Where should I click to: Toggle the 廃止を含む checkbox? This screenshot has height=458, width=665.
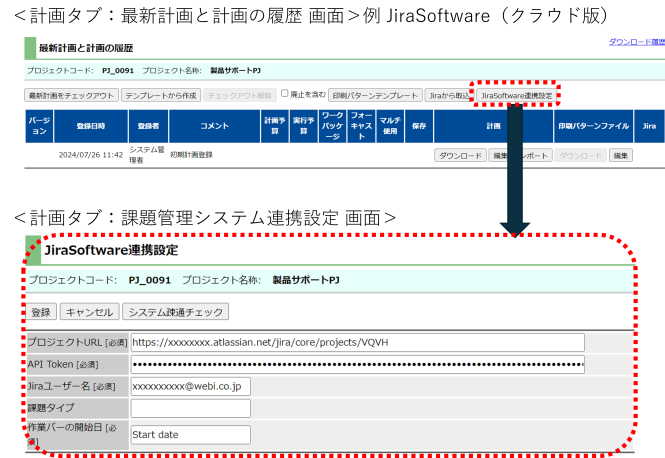click(x=285, y=93)
